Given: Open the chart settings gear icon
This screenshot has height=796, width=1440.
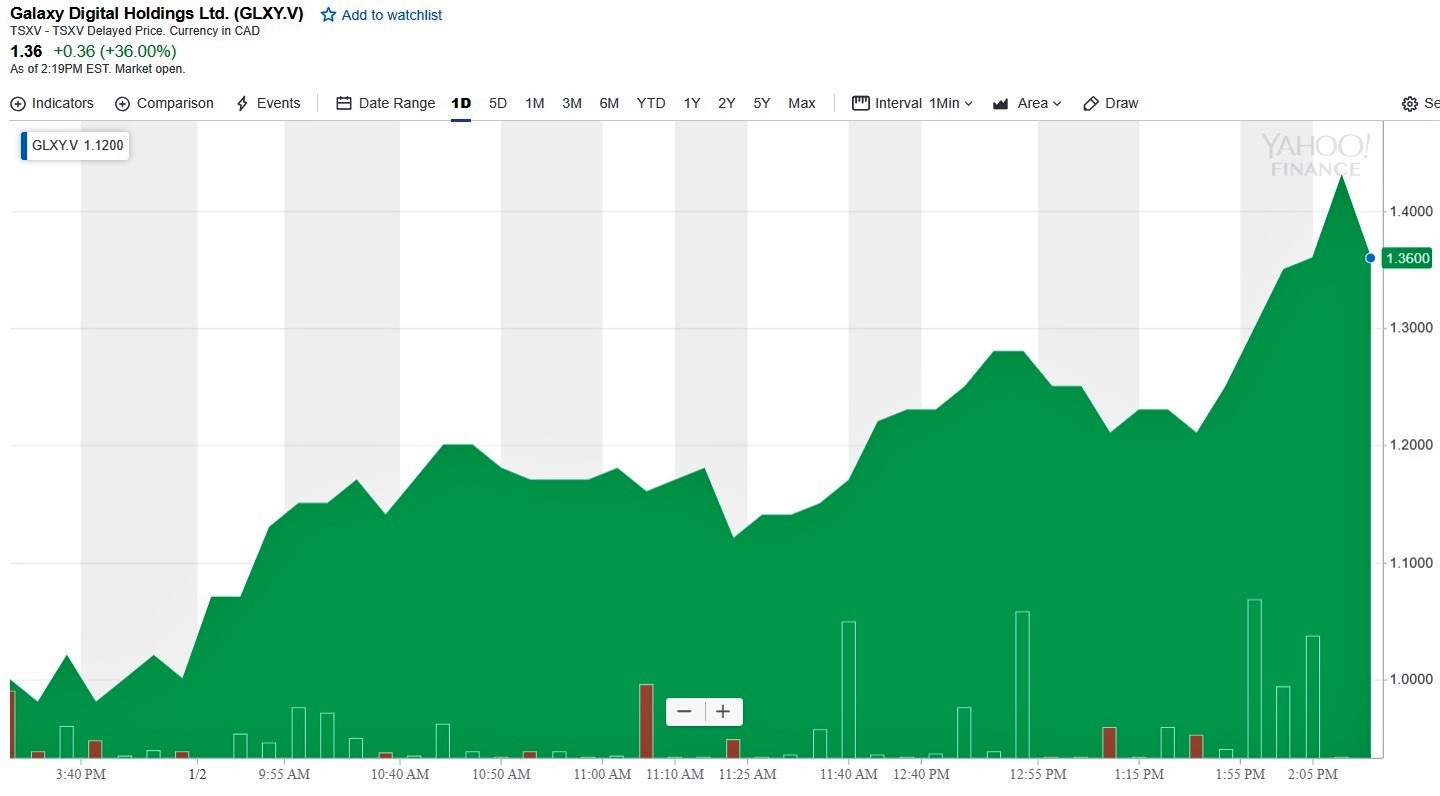Looking at the screenshot, I should point(1410,104).
